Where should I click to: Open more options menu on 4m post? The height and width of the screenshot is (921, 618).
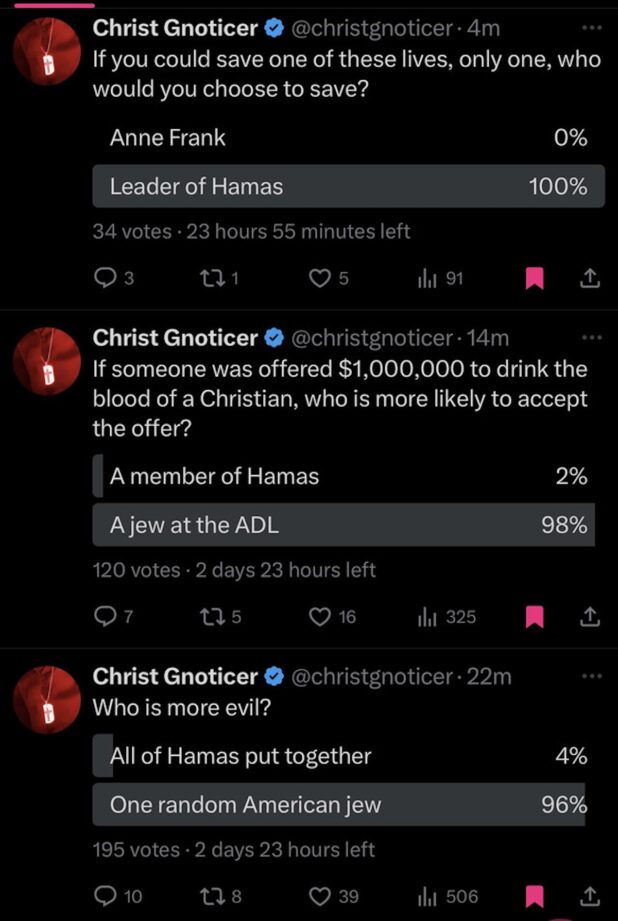point(593,28)
